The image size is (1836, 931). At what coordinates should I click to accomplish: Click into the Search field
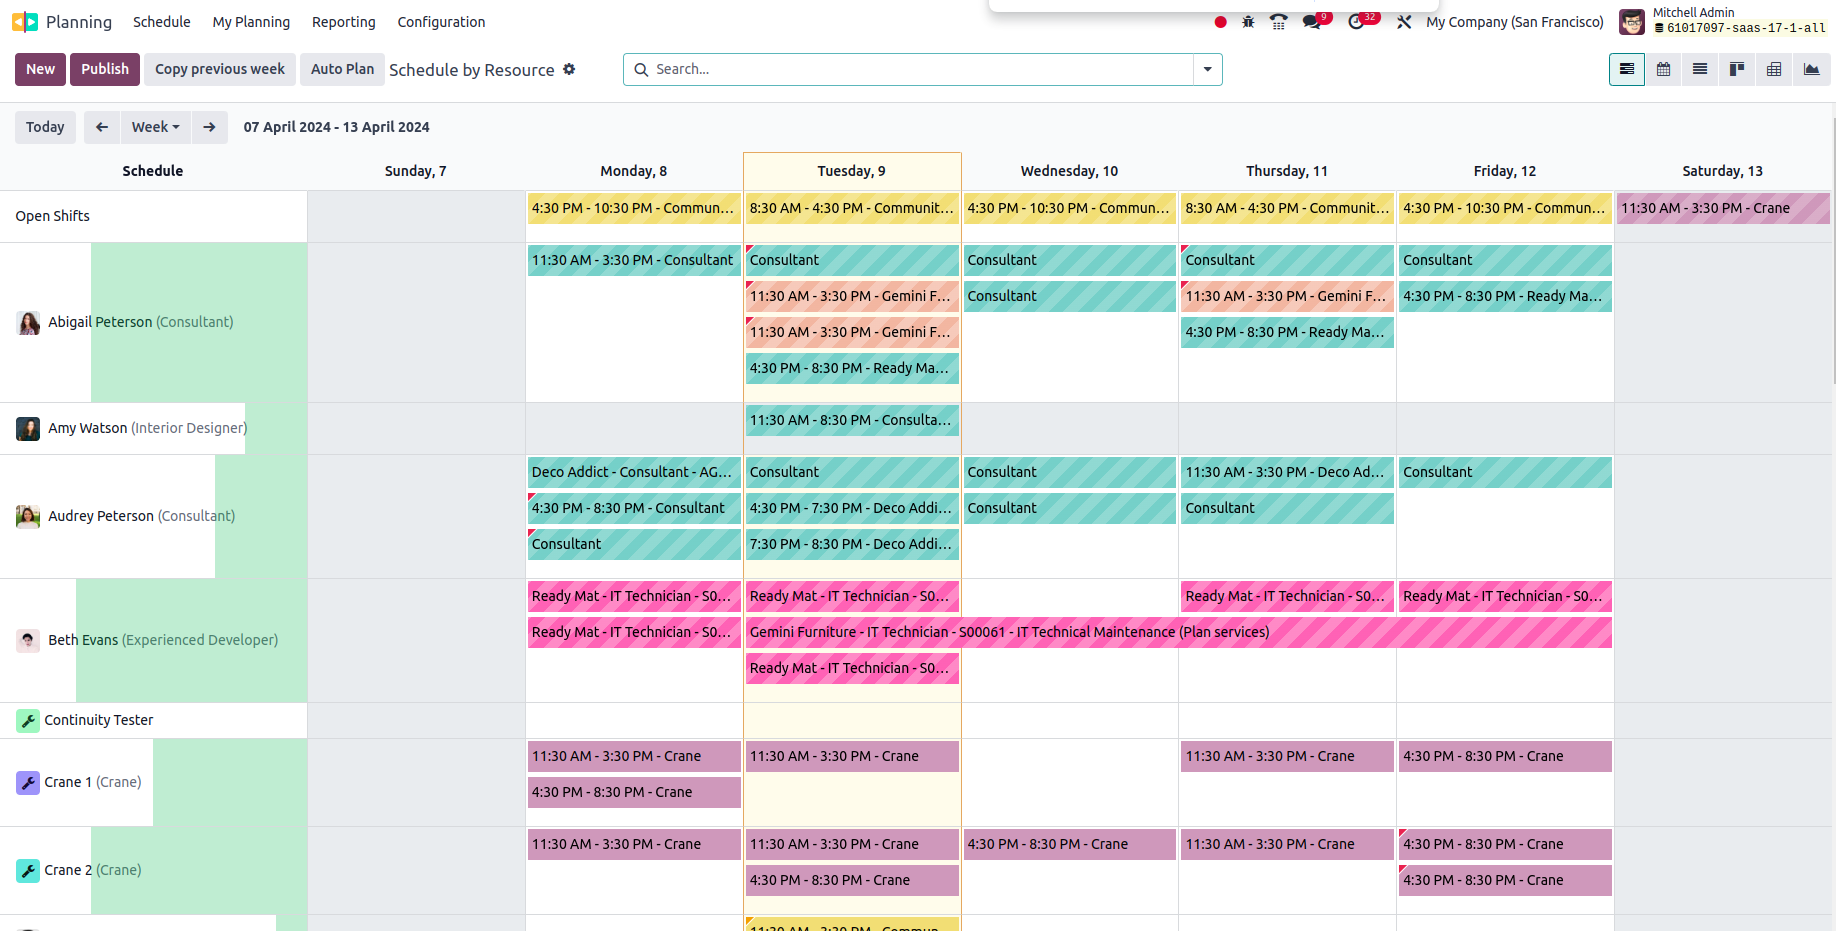pyautogui.click(x=900, y=69)
